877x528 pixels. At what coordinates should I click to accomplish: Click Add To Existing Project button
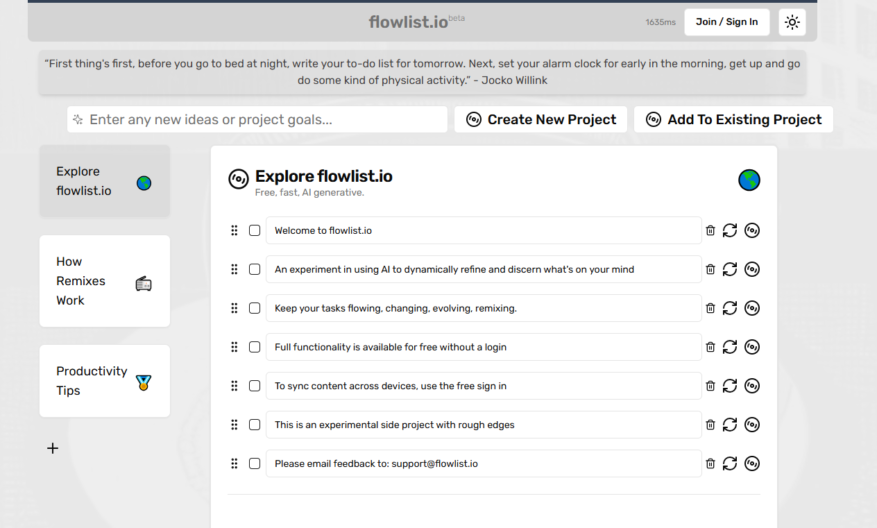click(x=733, y=120)
